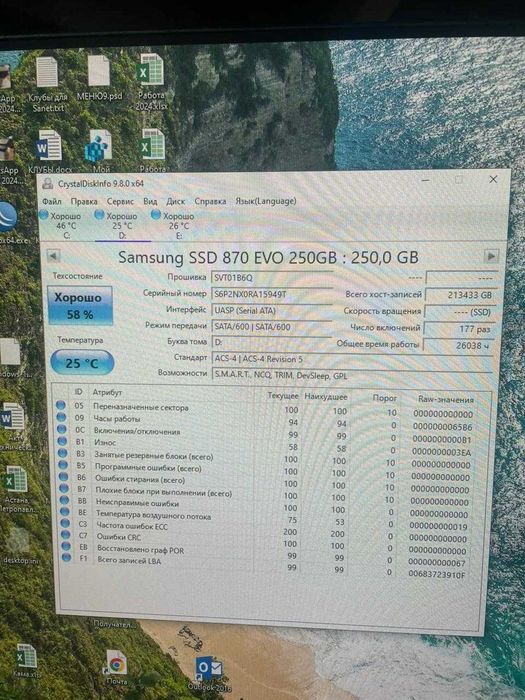Click the standard field ACS-4 | ACS-4 Revision 5
Screen dimensions: 525x700
click(x=352, y=359)
